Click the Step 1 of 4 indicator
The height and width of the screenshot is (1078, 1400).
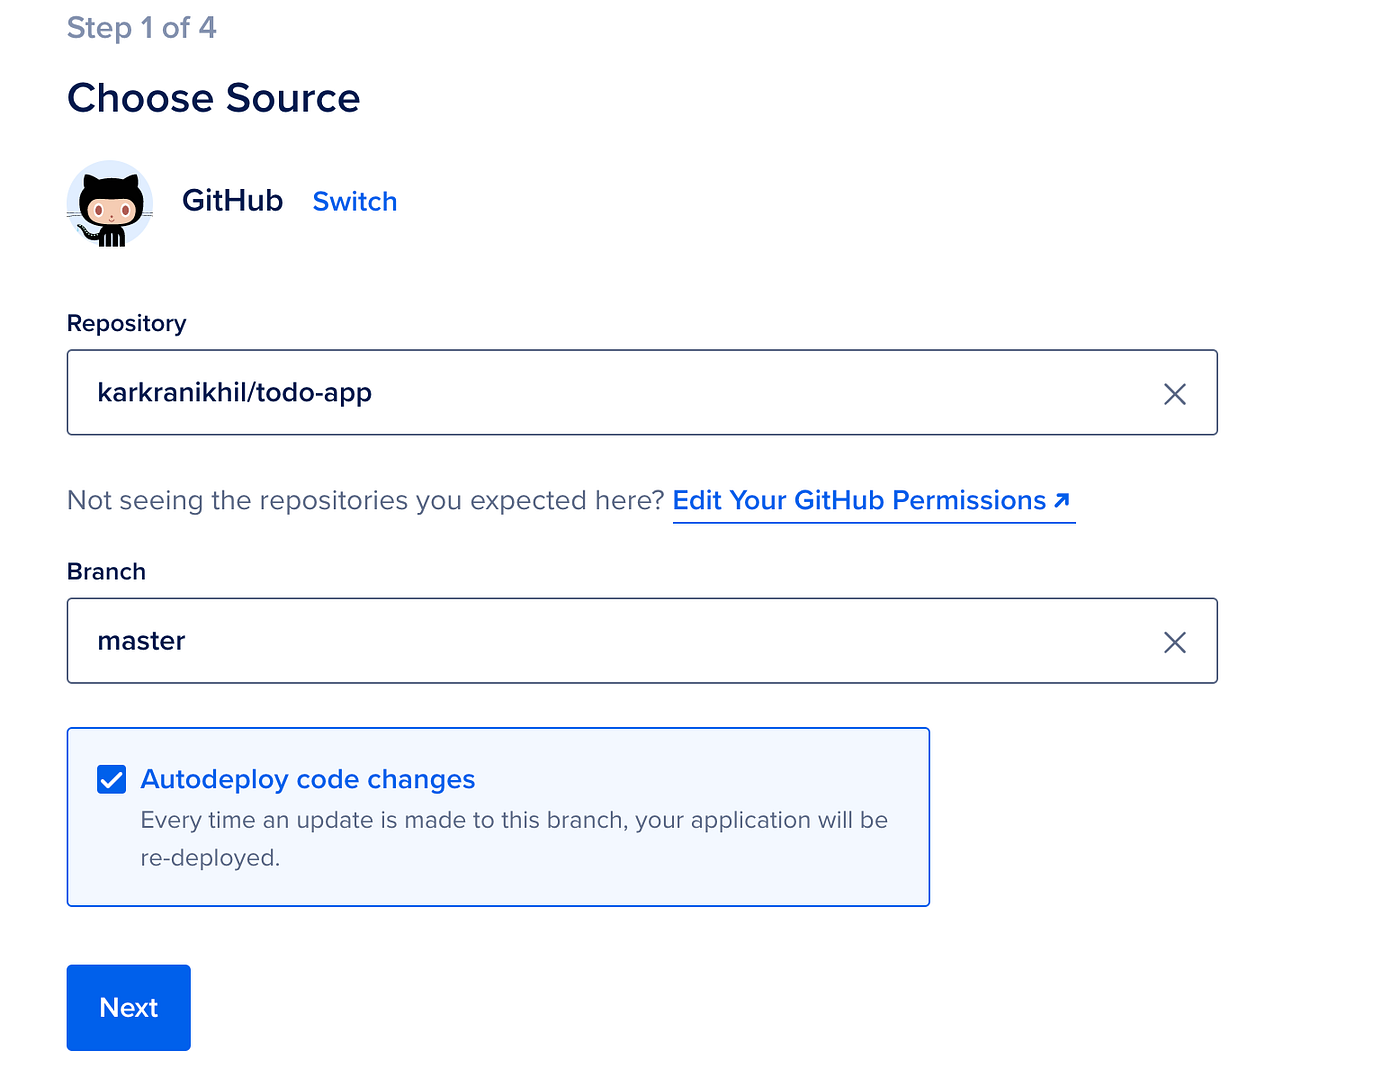tap(142, 28)
